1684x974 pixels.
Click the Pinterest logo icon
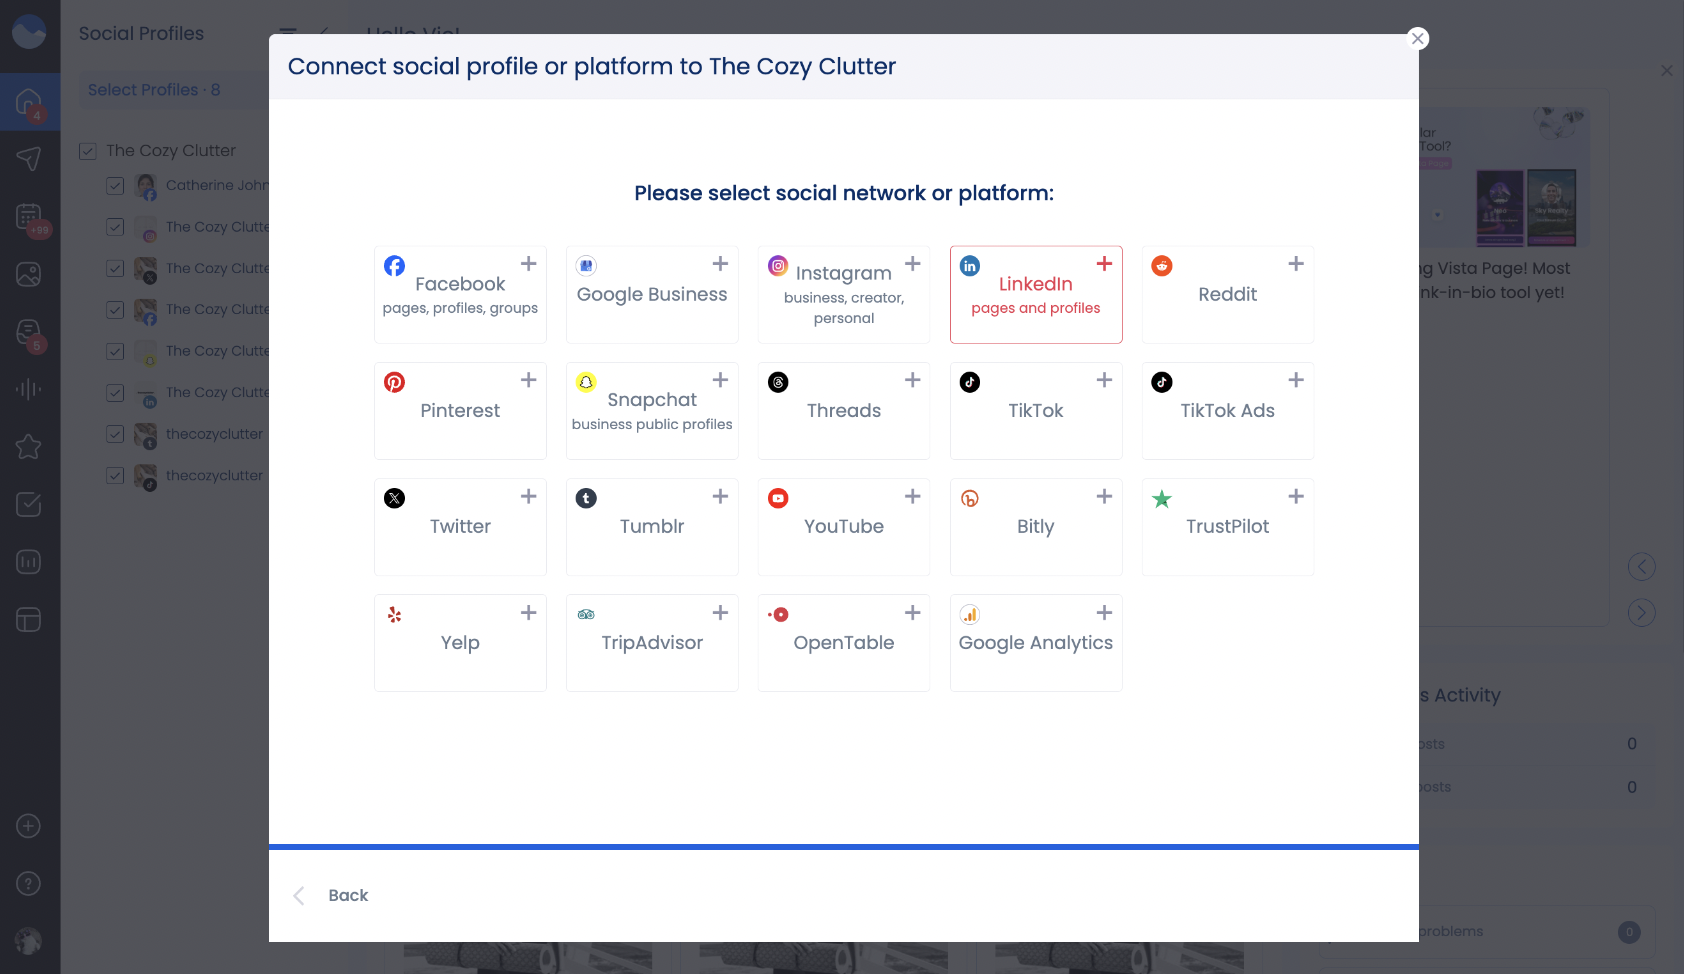tap(395, 382)
